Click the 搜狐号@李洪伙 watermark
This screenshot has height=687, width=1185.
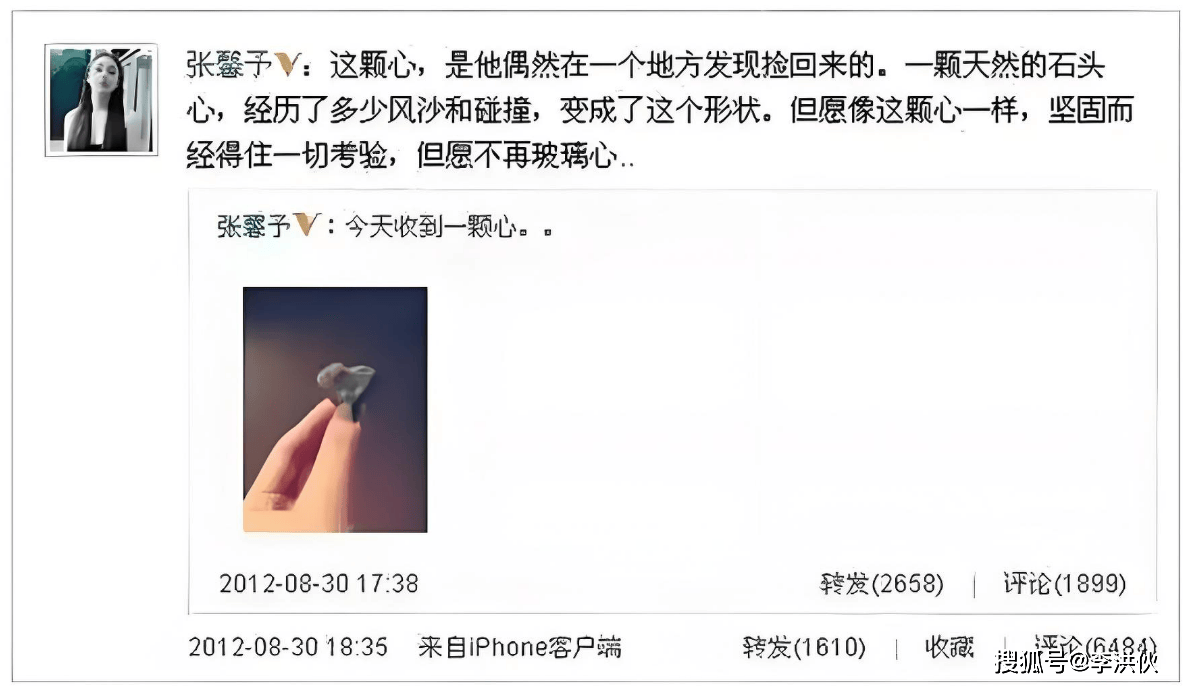pyautogui.click(x=1076, y=663)
